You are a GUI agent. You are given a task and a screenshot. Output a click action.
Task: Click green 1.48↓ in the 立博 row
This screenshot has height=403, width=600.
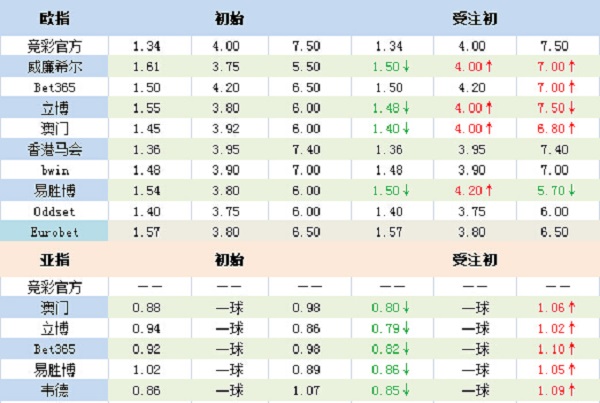tap(391, 108)
